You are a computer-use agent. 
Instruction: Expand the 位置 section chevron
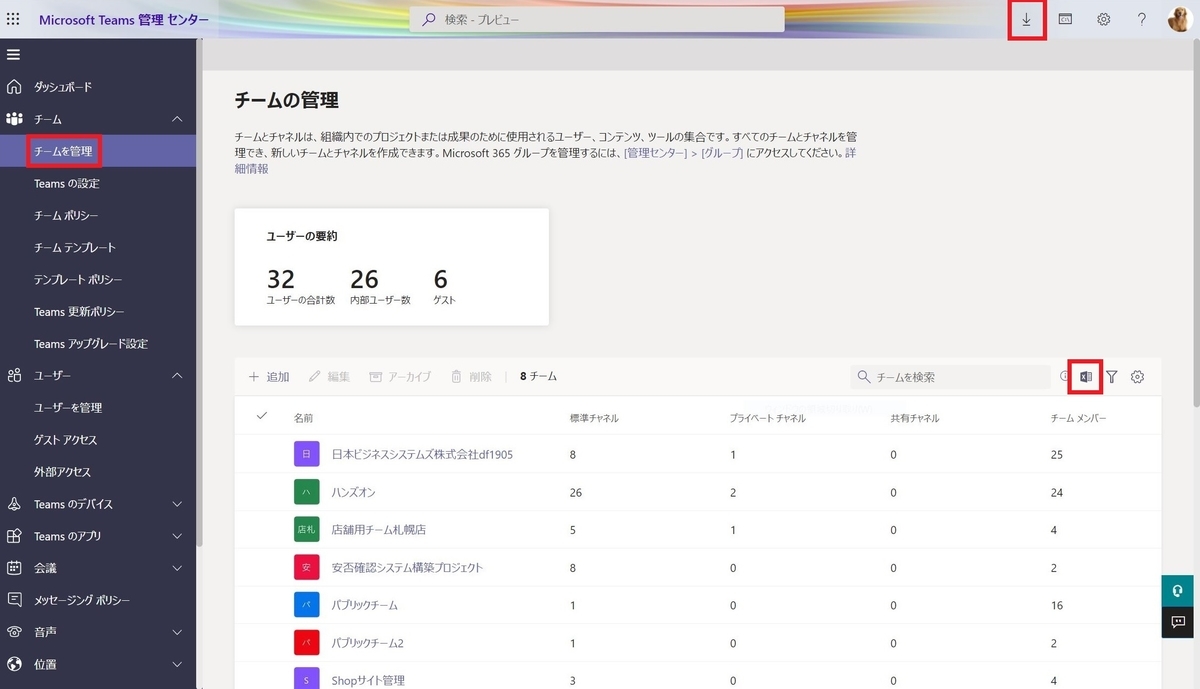177,664
